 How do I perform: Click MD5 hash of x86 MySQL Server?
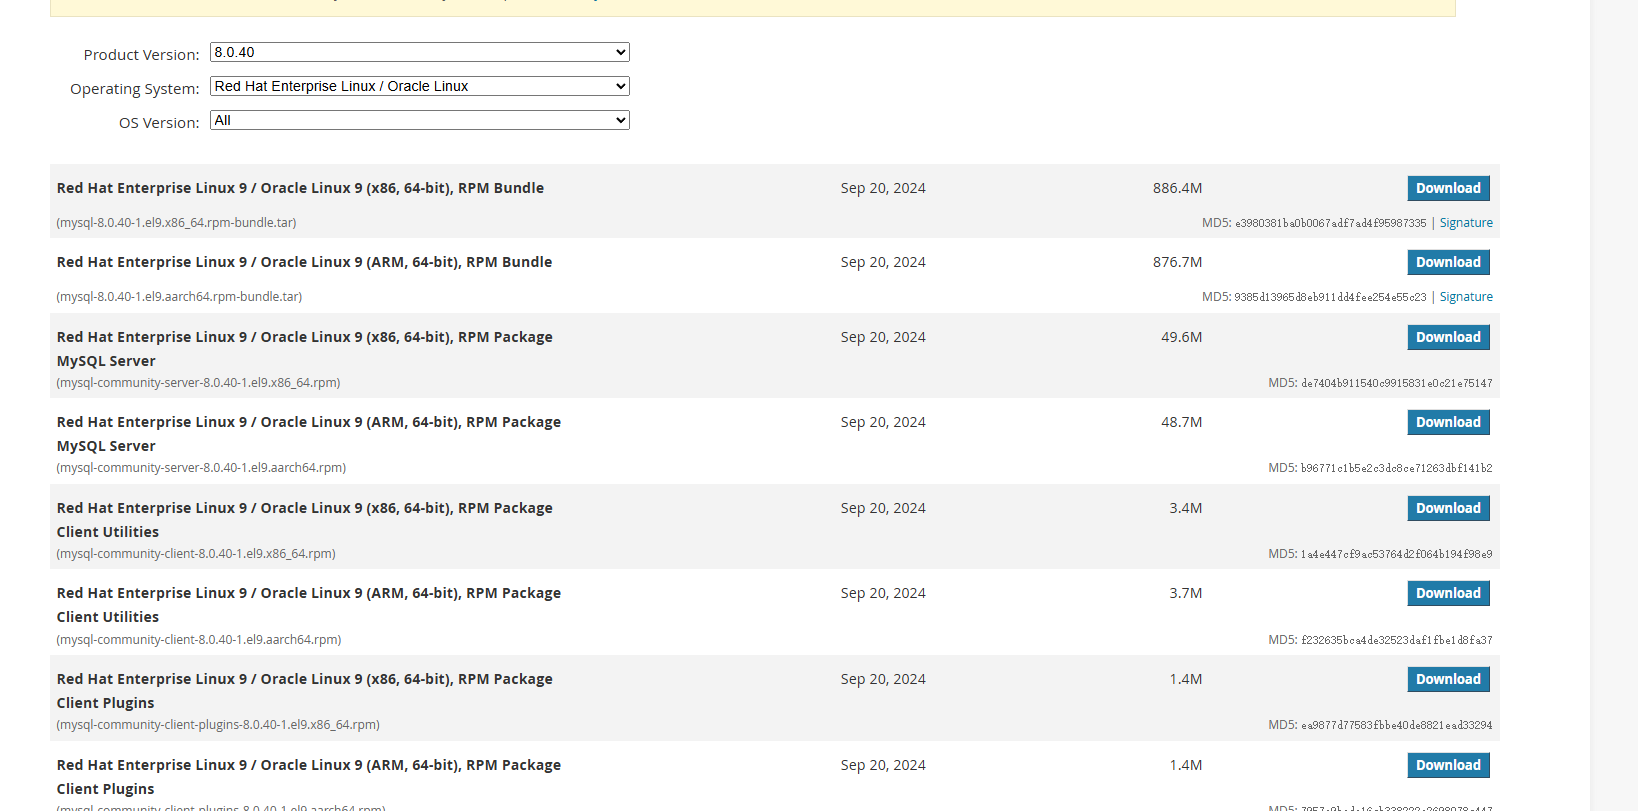pos(1397,383)
